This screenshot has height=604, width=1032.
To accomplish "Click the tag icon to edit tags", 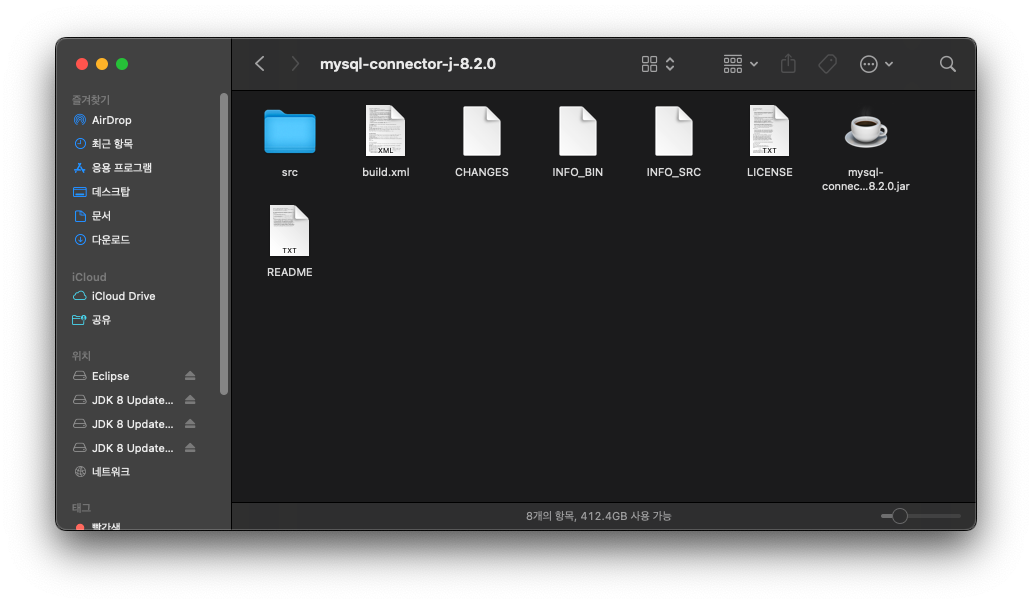I will coord(827,64).
